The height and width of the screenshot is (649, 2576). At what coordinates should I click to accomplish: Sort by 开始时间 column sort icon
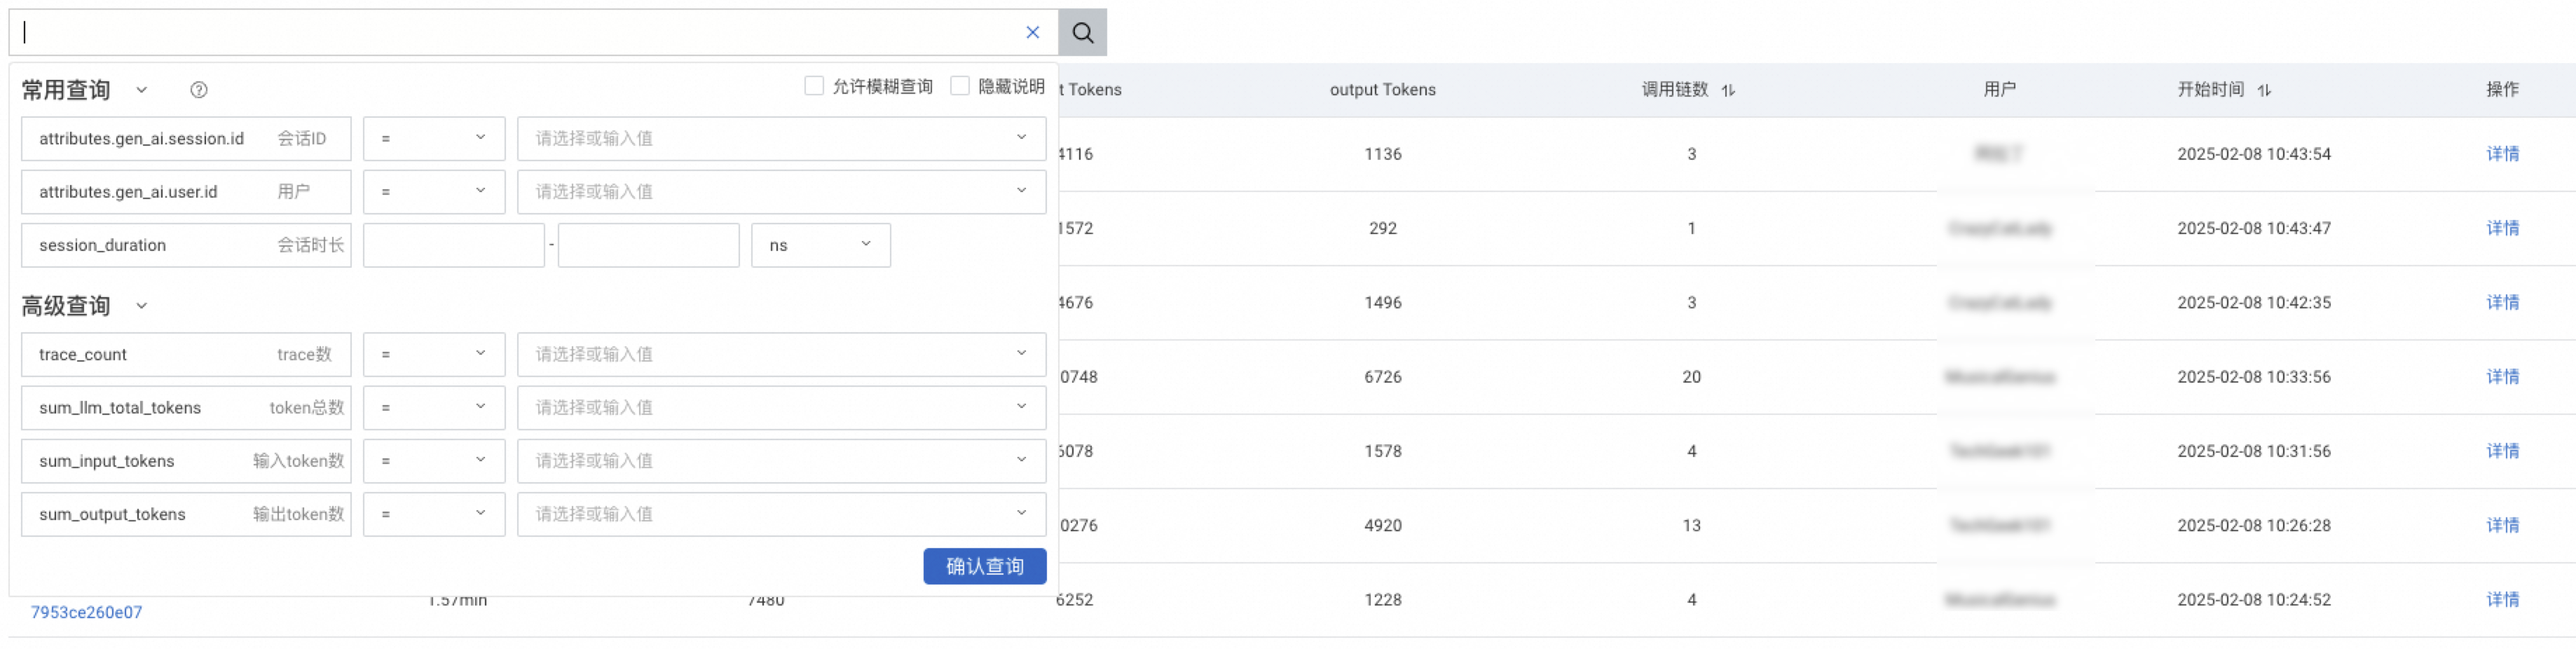click(x=2264, y=90)
